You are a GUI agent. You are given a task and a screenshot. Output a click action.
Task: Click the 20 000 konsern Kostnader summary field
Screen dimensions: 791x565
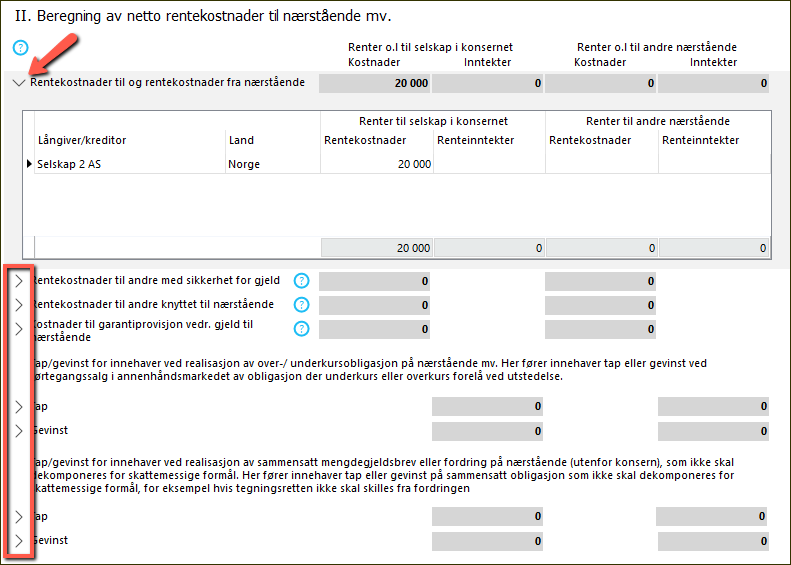point(374,83)
